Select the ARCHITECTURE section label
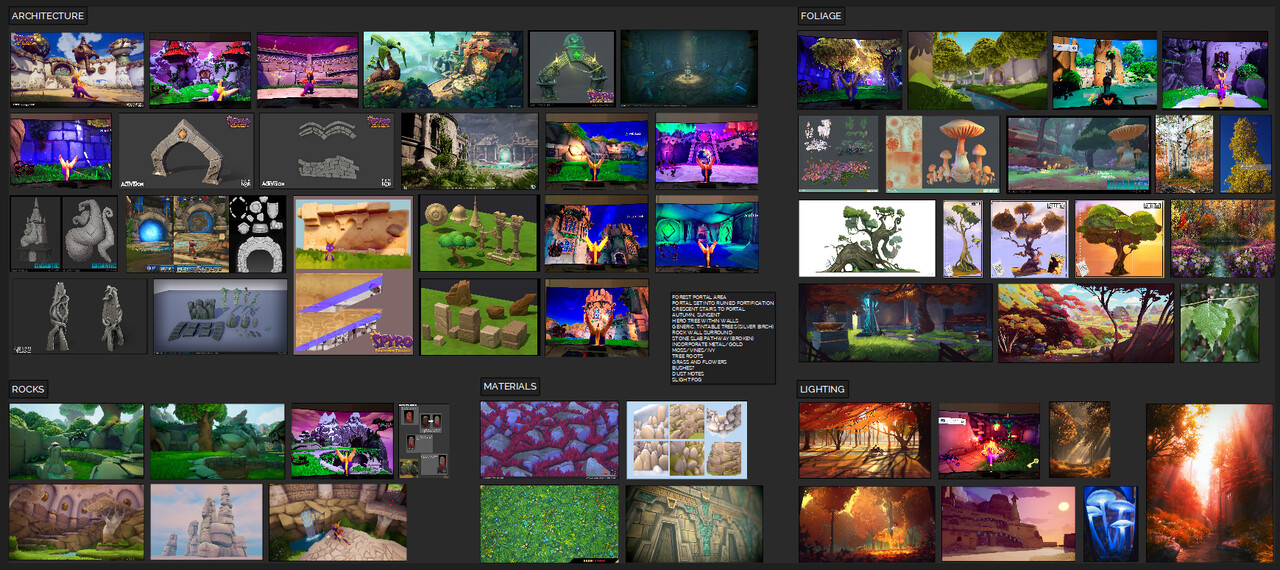 coord(48,16)
